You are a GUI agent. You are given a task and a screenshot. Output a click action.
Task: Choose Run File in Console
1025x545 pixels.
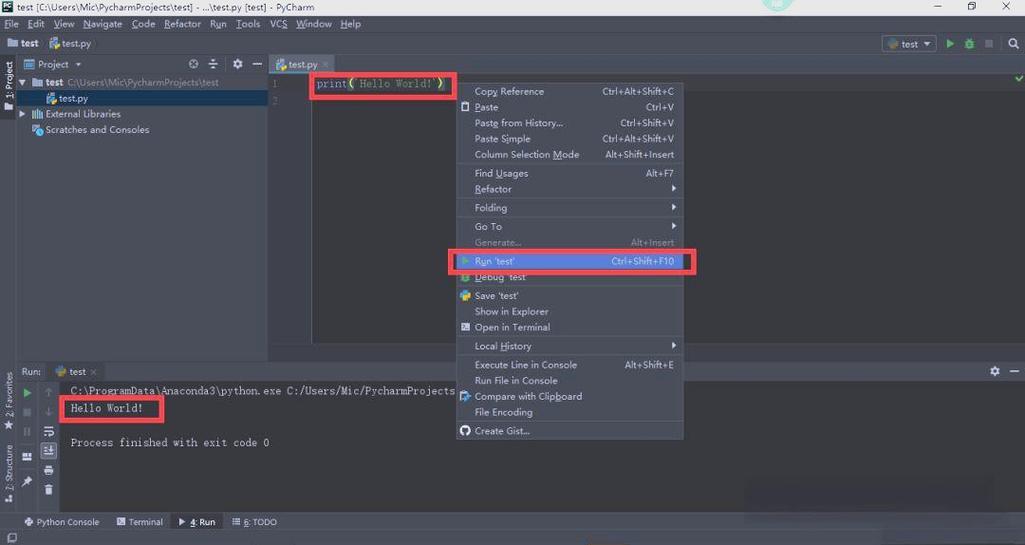pyautogui.click(x=569, y=380)
